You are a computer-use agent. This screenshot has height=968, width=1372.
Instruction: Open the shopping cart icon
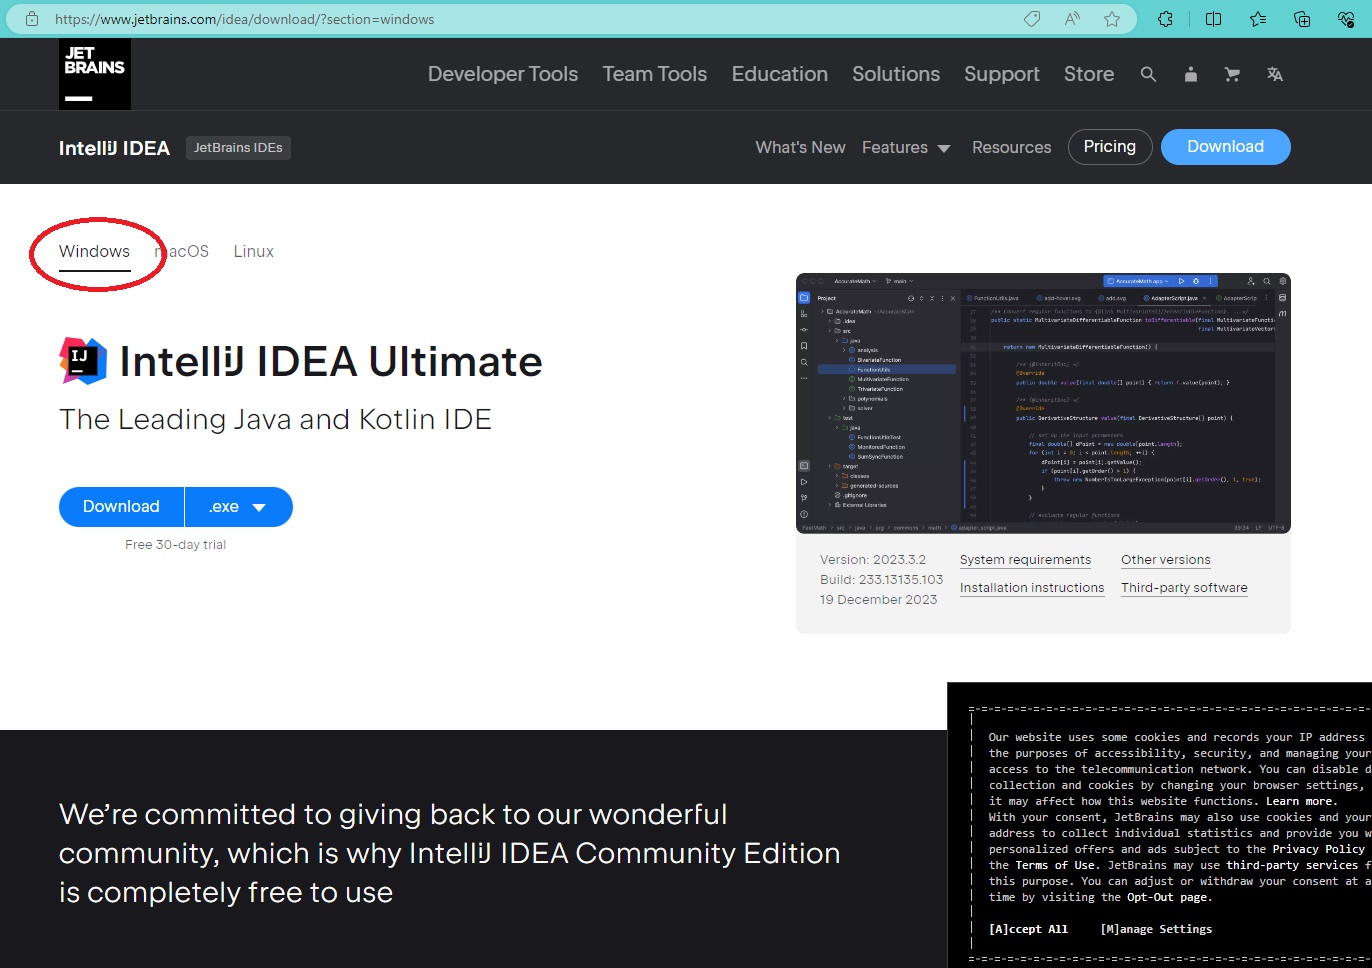pos(1232,74)
